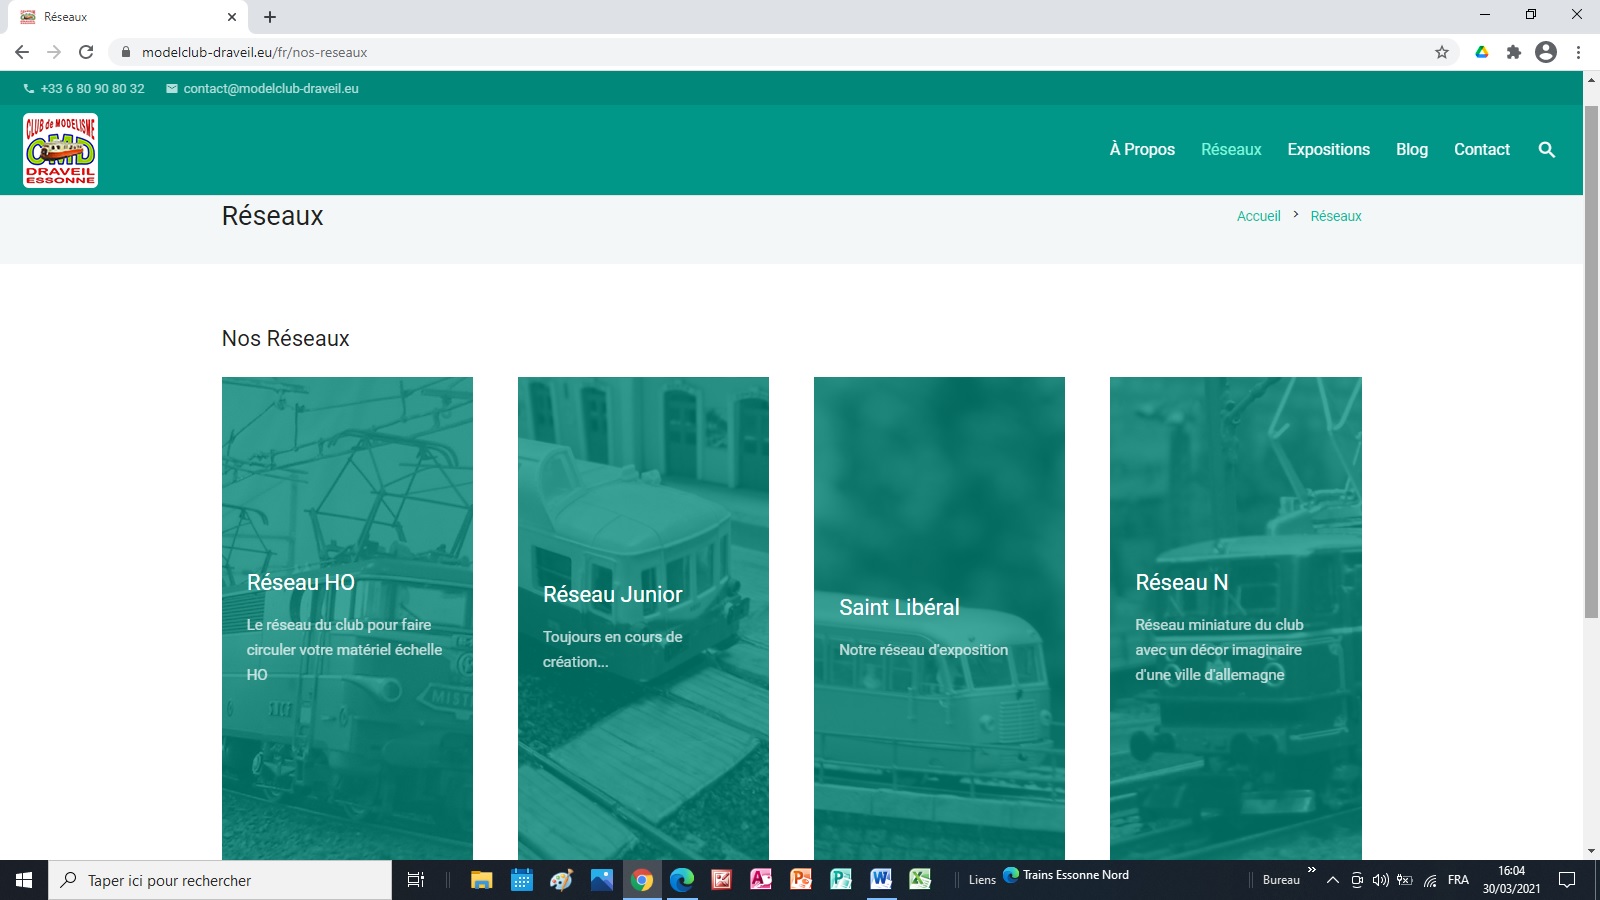This screenshot has width=1600, height=900.
Task: Open Excel from the taskbar
Action: tap(920, 880)
